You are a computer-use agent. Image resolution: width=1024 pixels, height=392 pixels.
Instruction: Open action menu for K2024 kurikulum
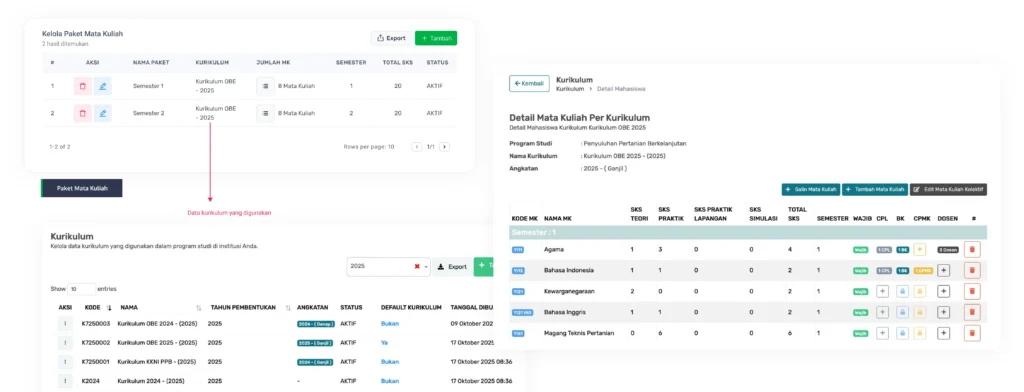[65, 380]
